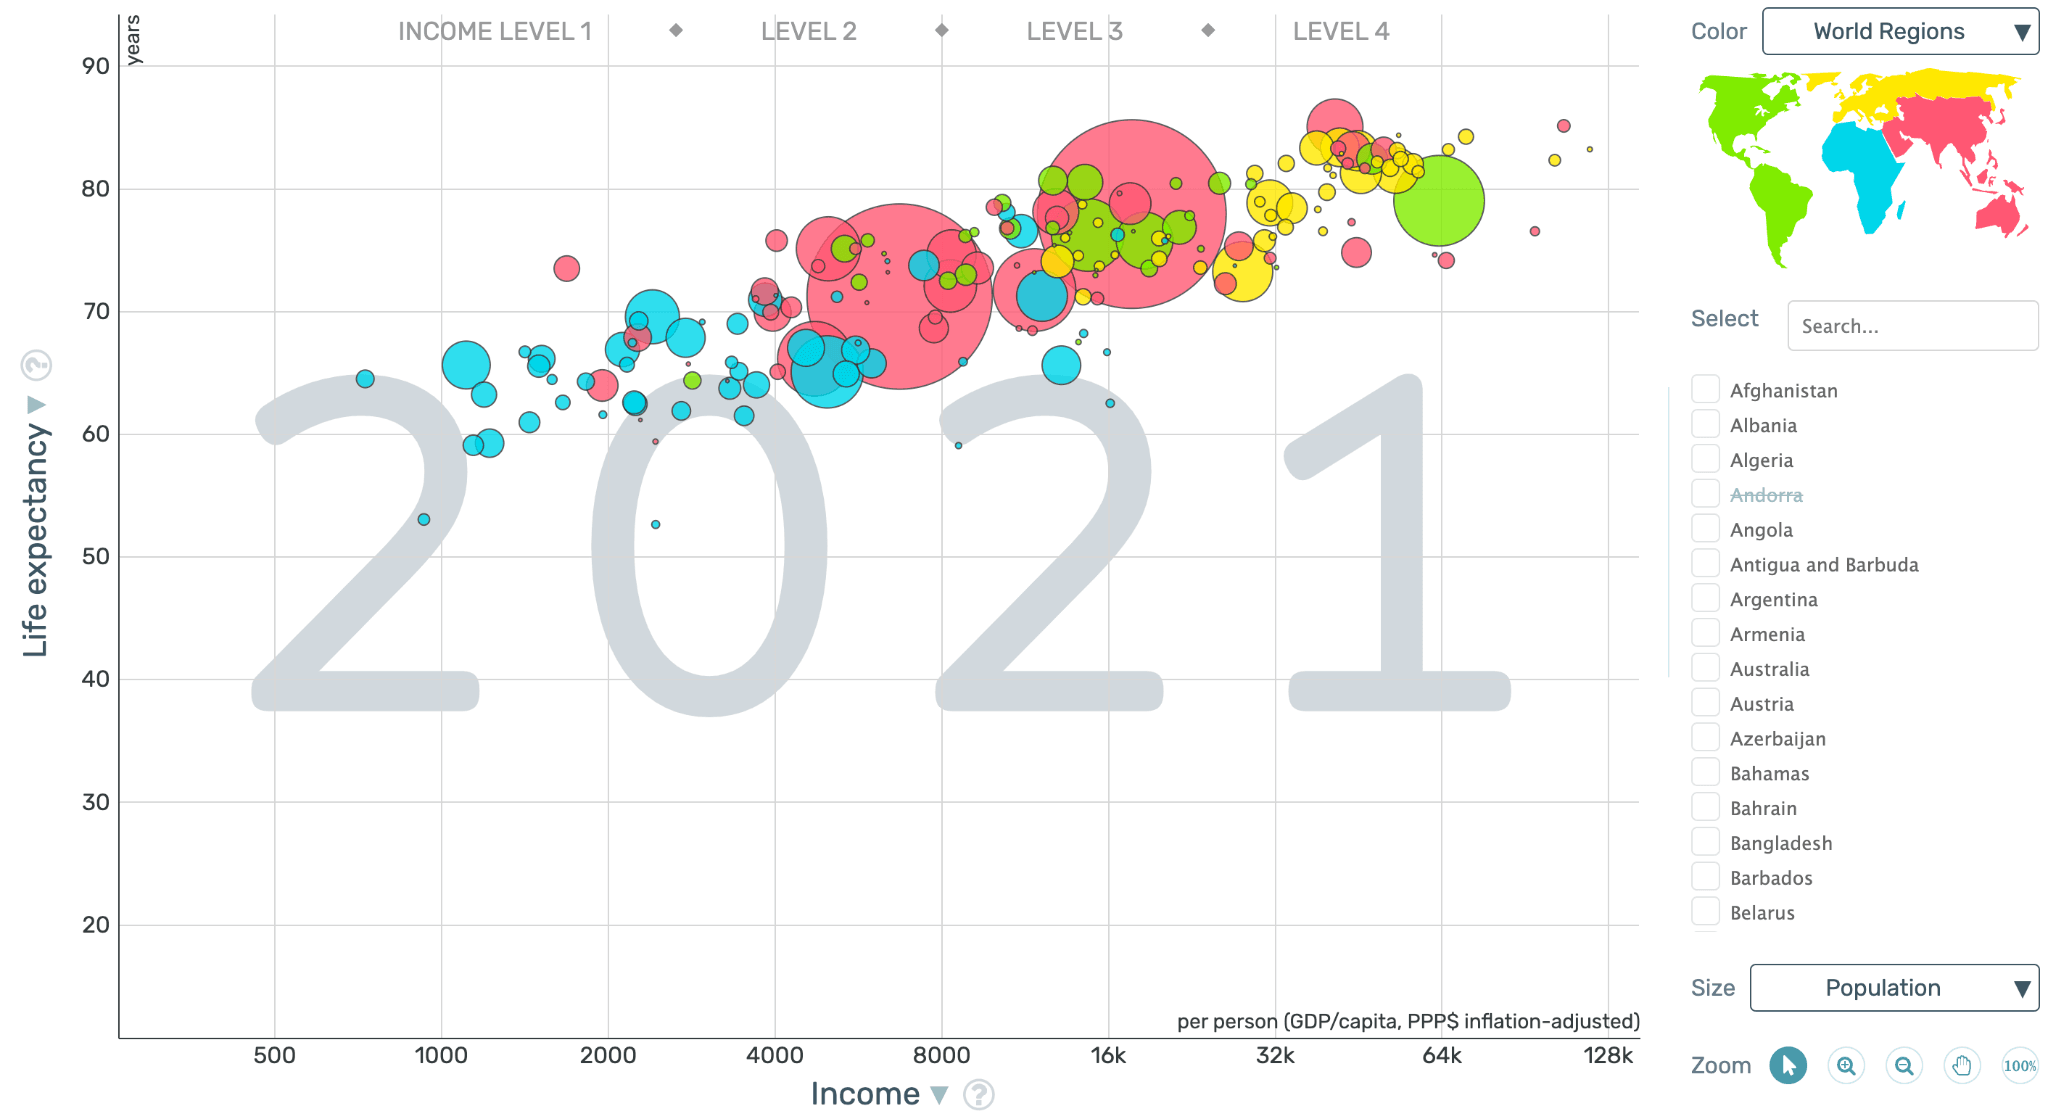Click the diamond between Level 1 and Level 2
The width and height of the screenshot is (2048, 1115).
676,30
